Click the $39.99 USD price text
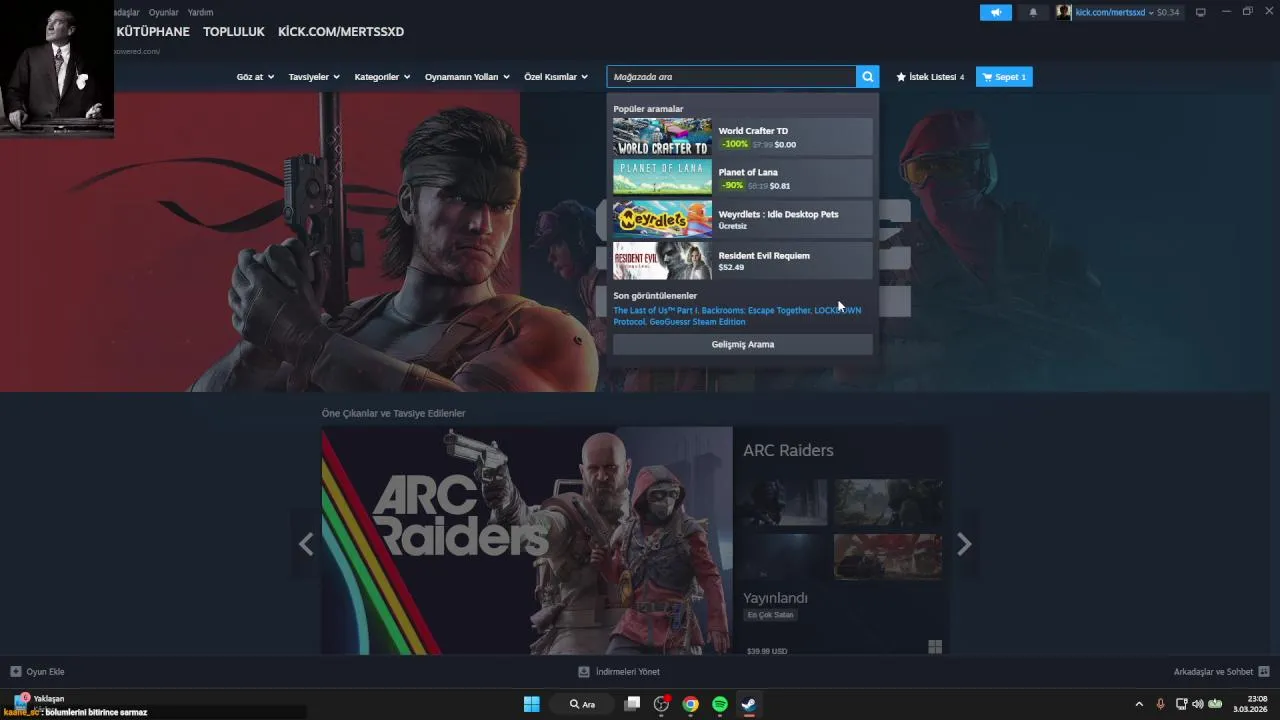 pyautogui.click(x=767, y=651)
